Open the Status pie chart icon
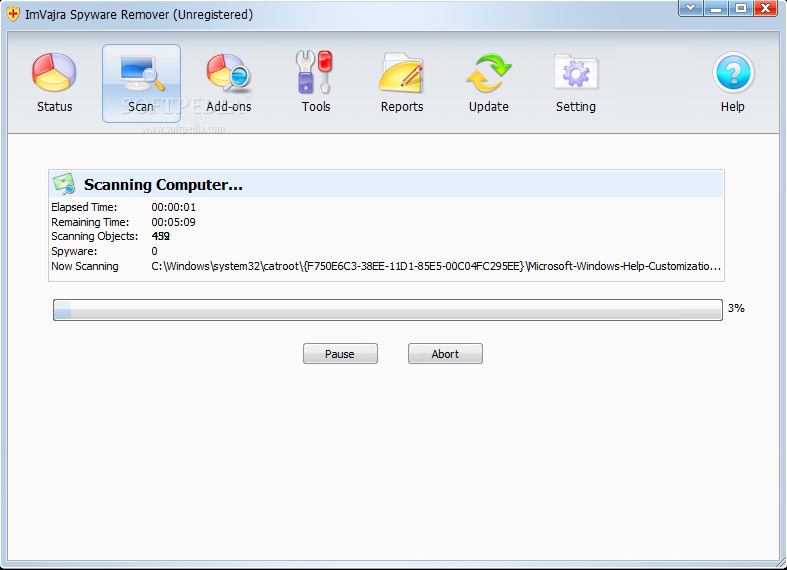 pyautogui.click(x=54, y=73)
